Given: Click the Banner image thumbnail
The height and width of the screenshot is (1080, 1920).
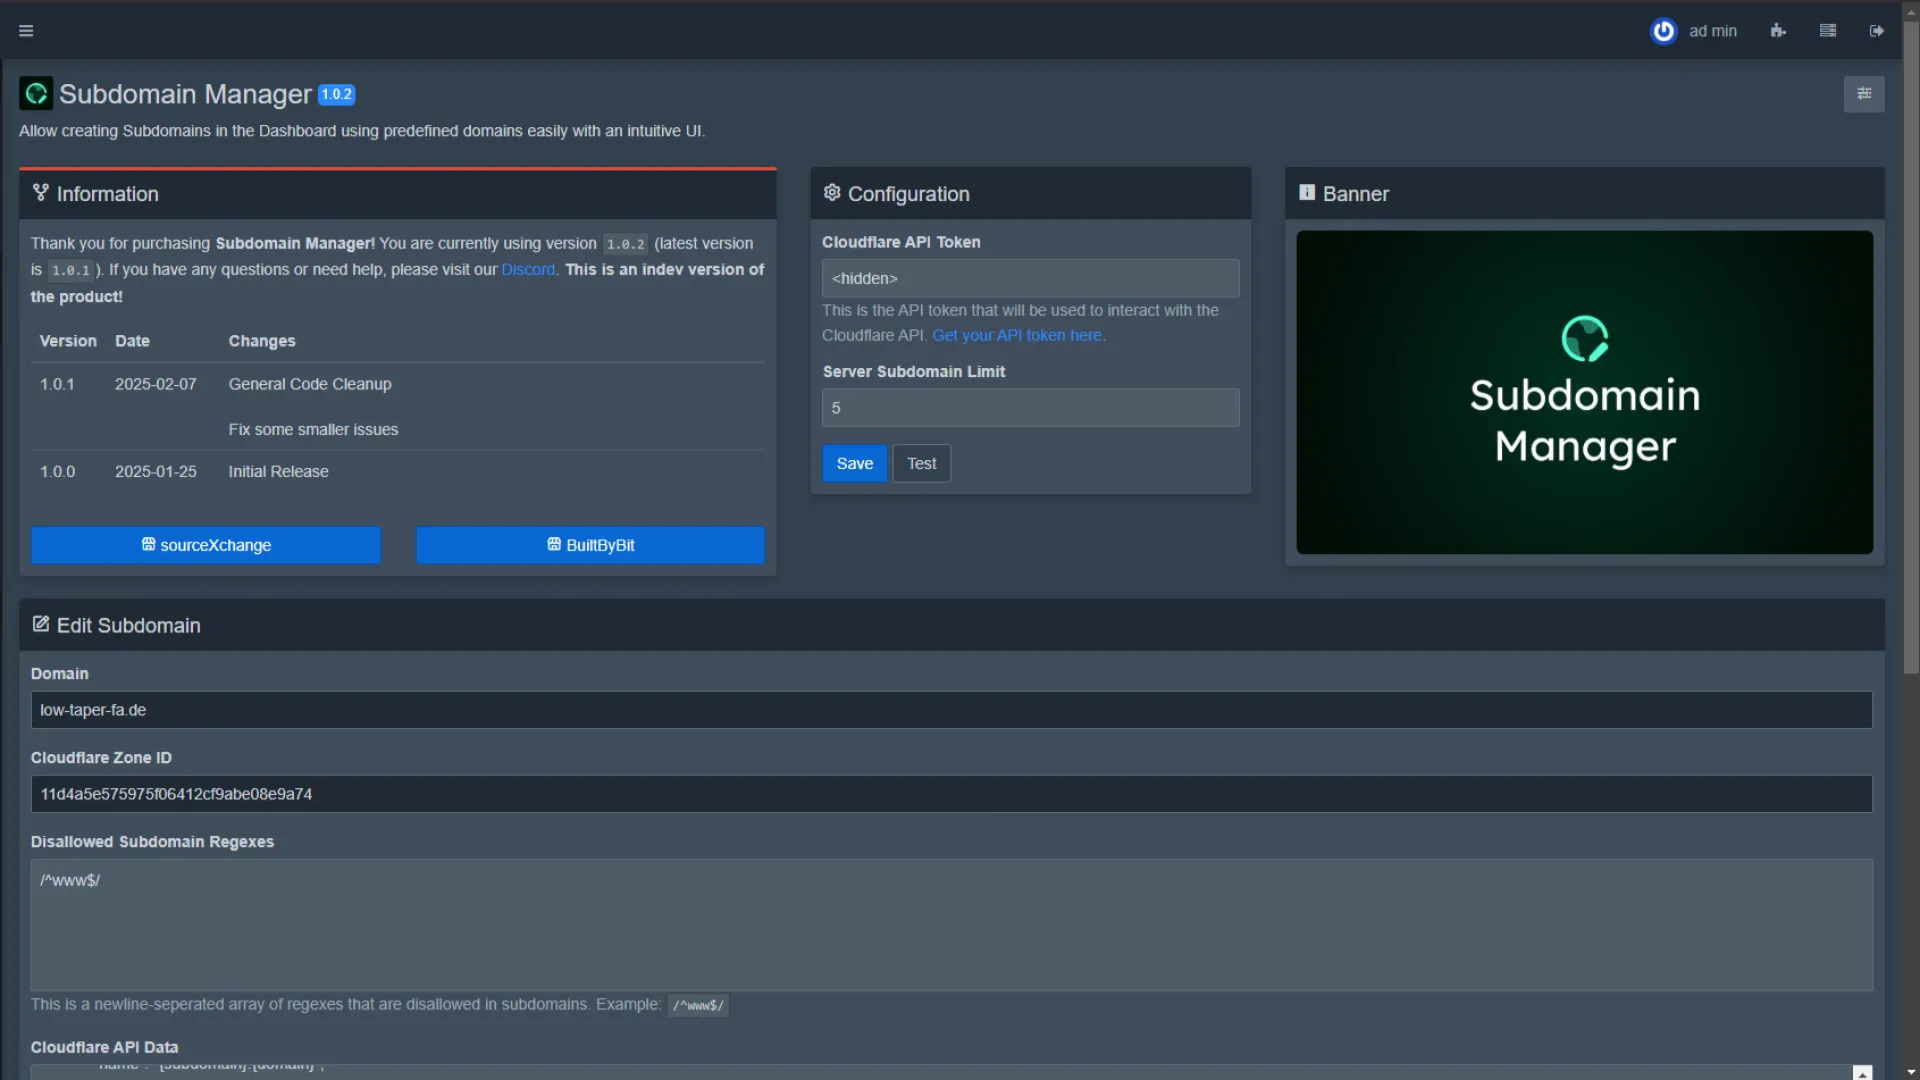Looking at the screenshot, I should [x=1584, y=392].
